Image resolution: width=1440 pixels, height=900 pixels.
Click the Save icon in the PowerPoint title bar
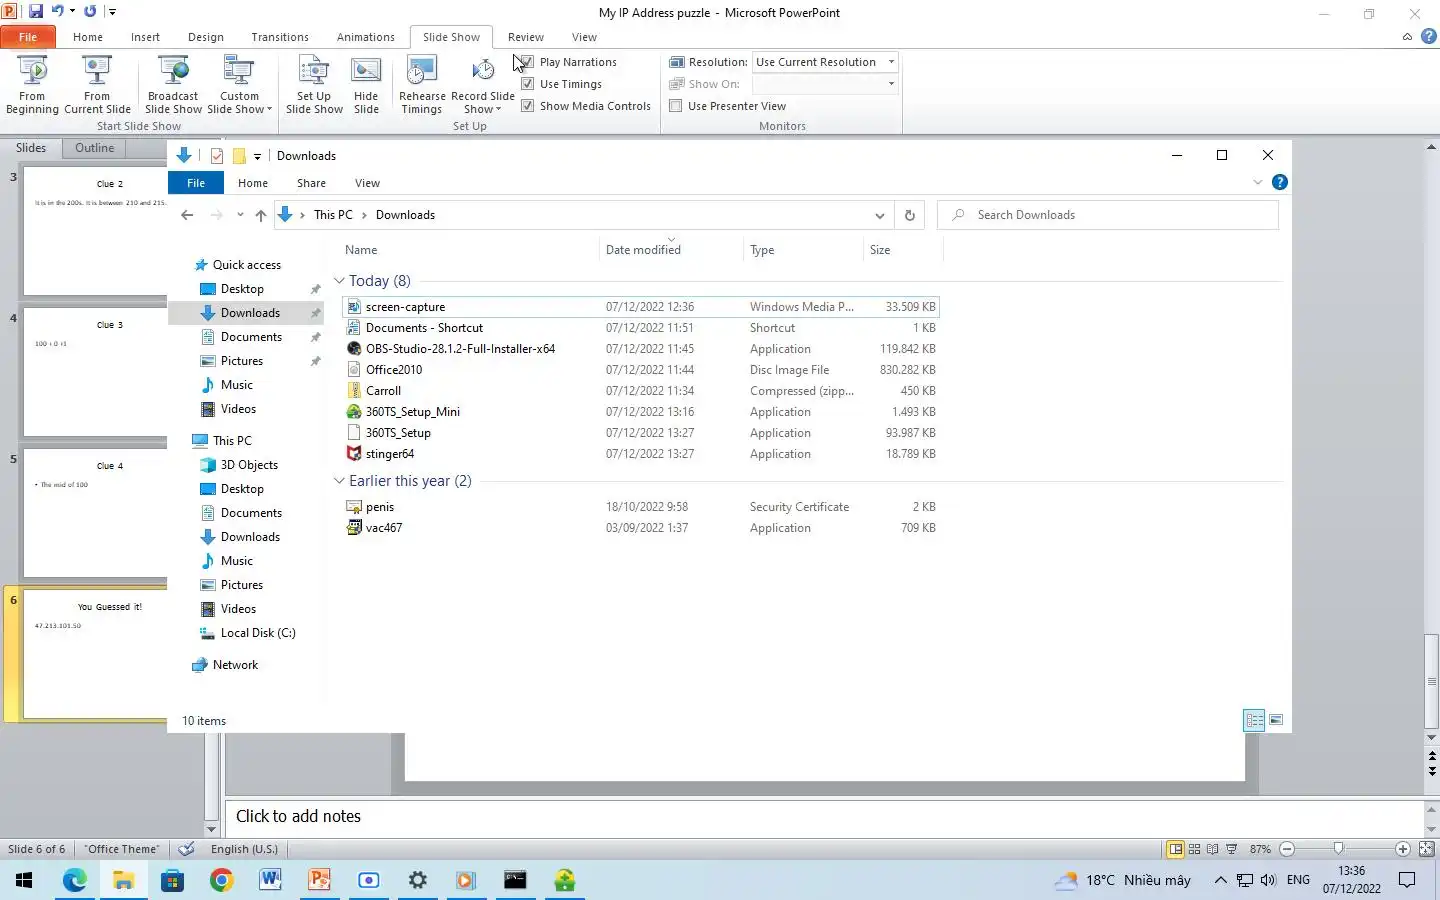tap(35, 11)
